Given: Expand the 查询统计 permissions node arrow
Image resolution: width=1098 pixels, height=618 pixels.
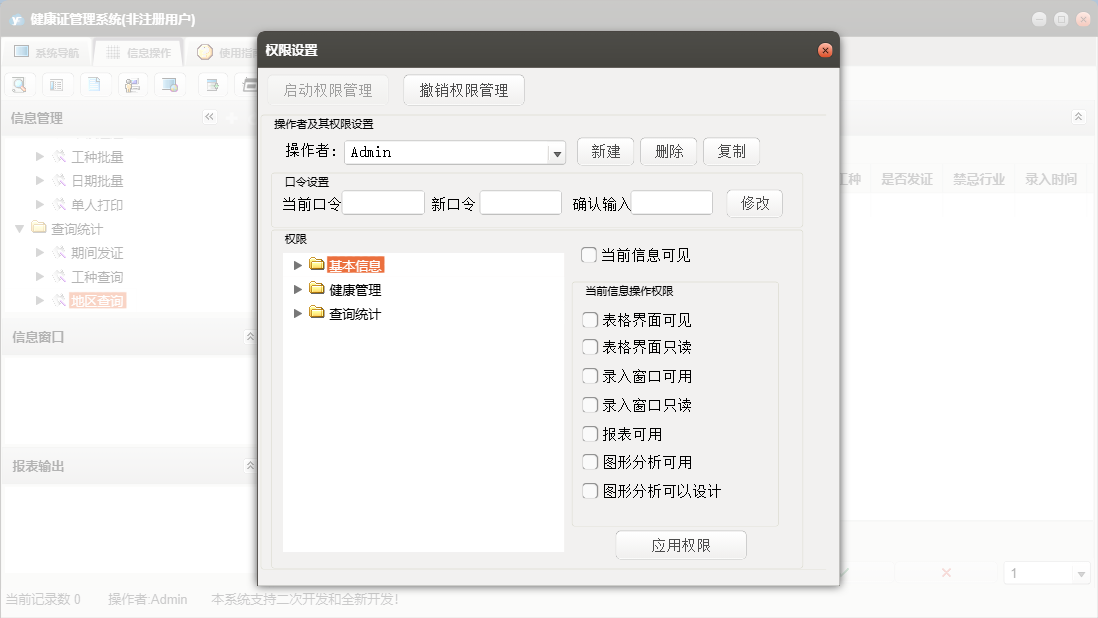Looking at the screenshot, I should pos(297,313).
